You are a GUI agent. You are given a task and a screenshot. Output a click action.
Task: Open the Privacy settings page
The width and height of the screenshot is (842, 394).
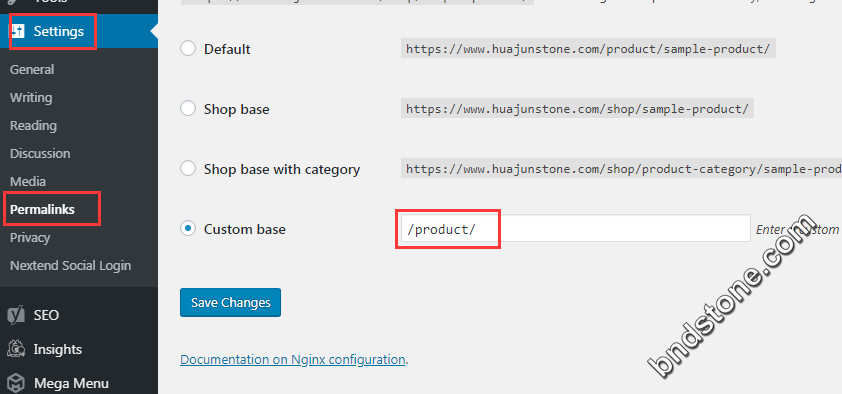tap(30, 237)
